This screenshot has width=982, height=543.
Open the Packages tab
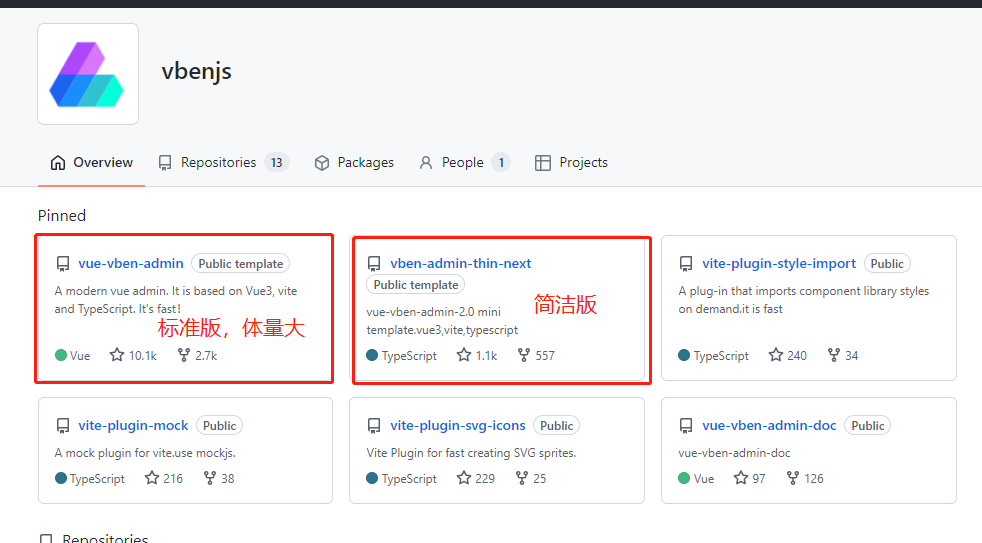tap(354, 163)
